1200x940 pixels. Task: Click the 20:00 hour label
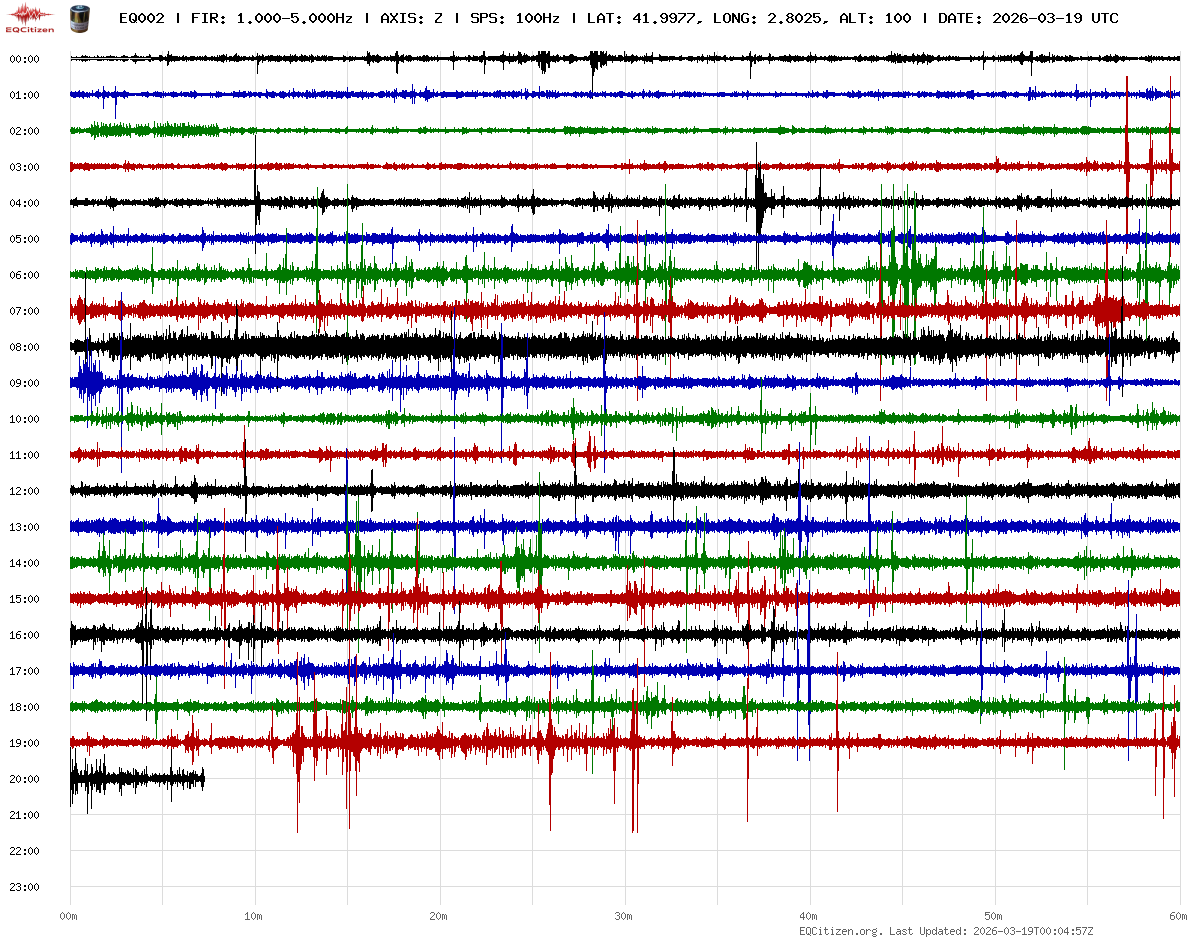point(24,779)
